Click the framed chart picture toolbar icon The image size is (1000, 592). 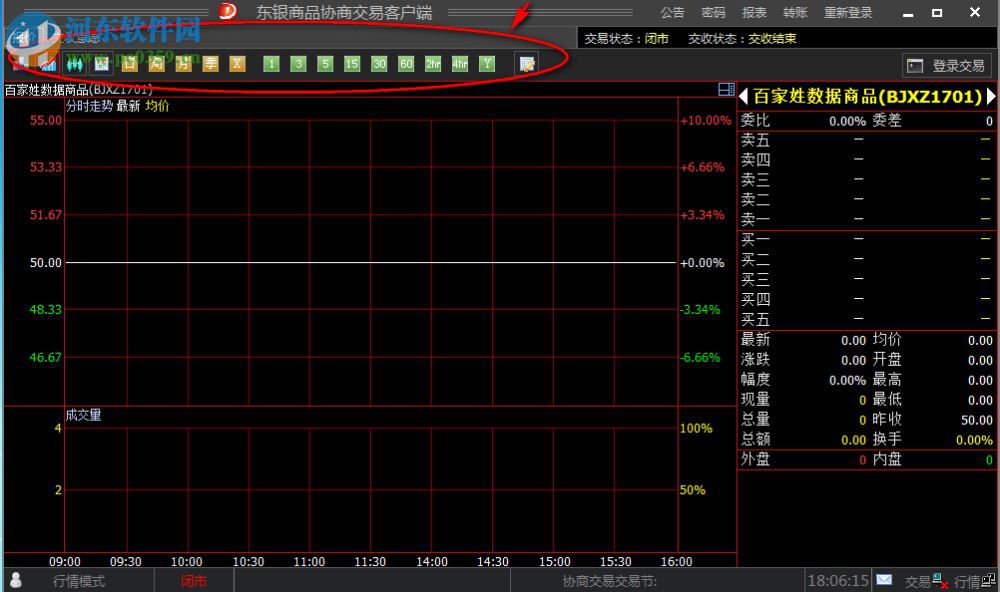coord(102,64)
